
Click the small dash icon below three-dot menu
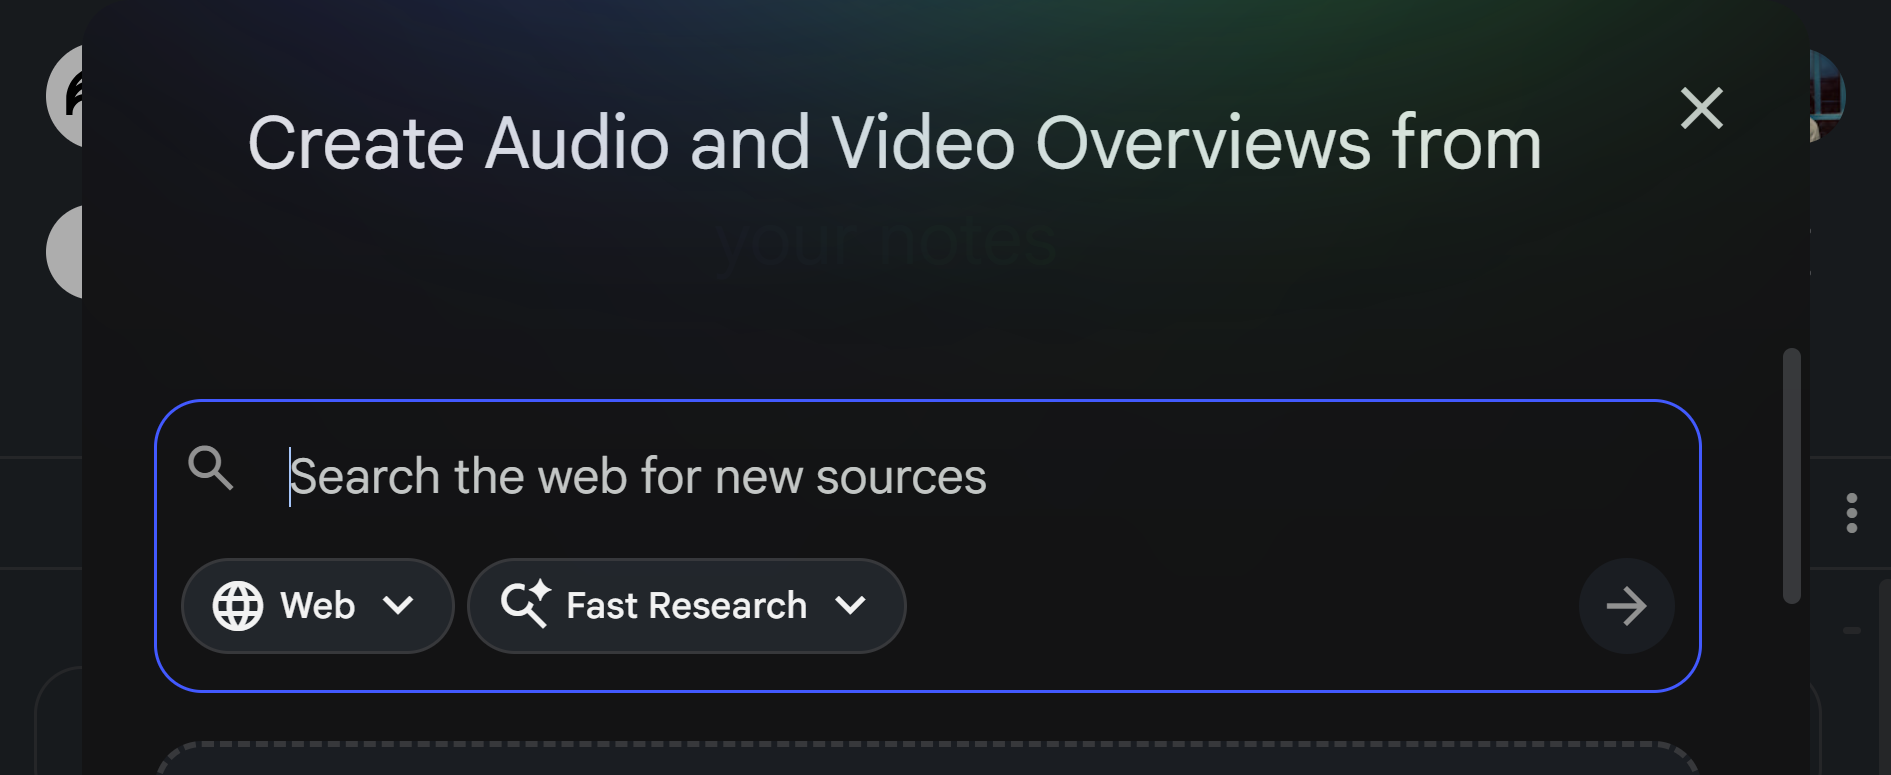(x=1852, y=631)
